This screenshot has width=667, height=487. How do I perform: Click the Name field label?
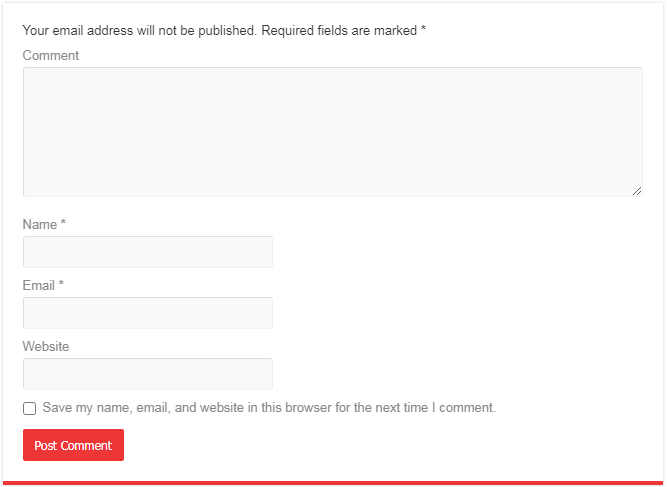pyautogui.click(x=40, y=224)
